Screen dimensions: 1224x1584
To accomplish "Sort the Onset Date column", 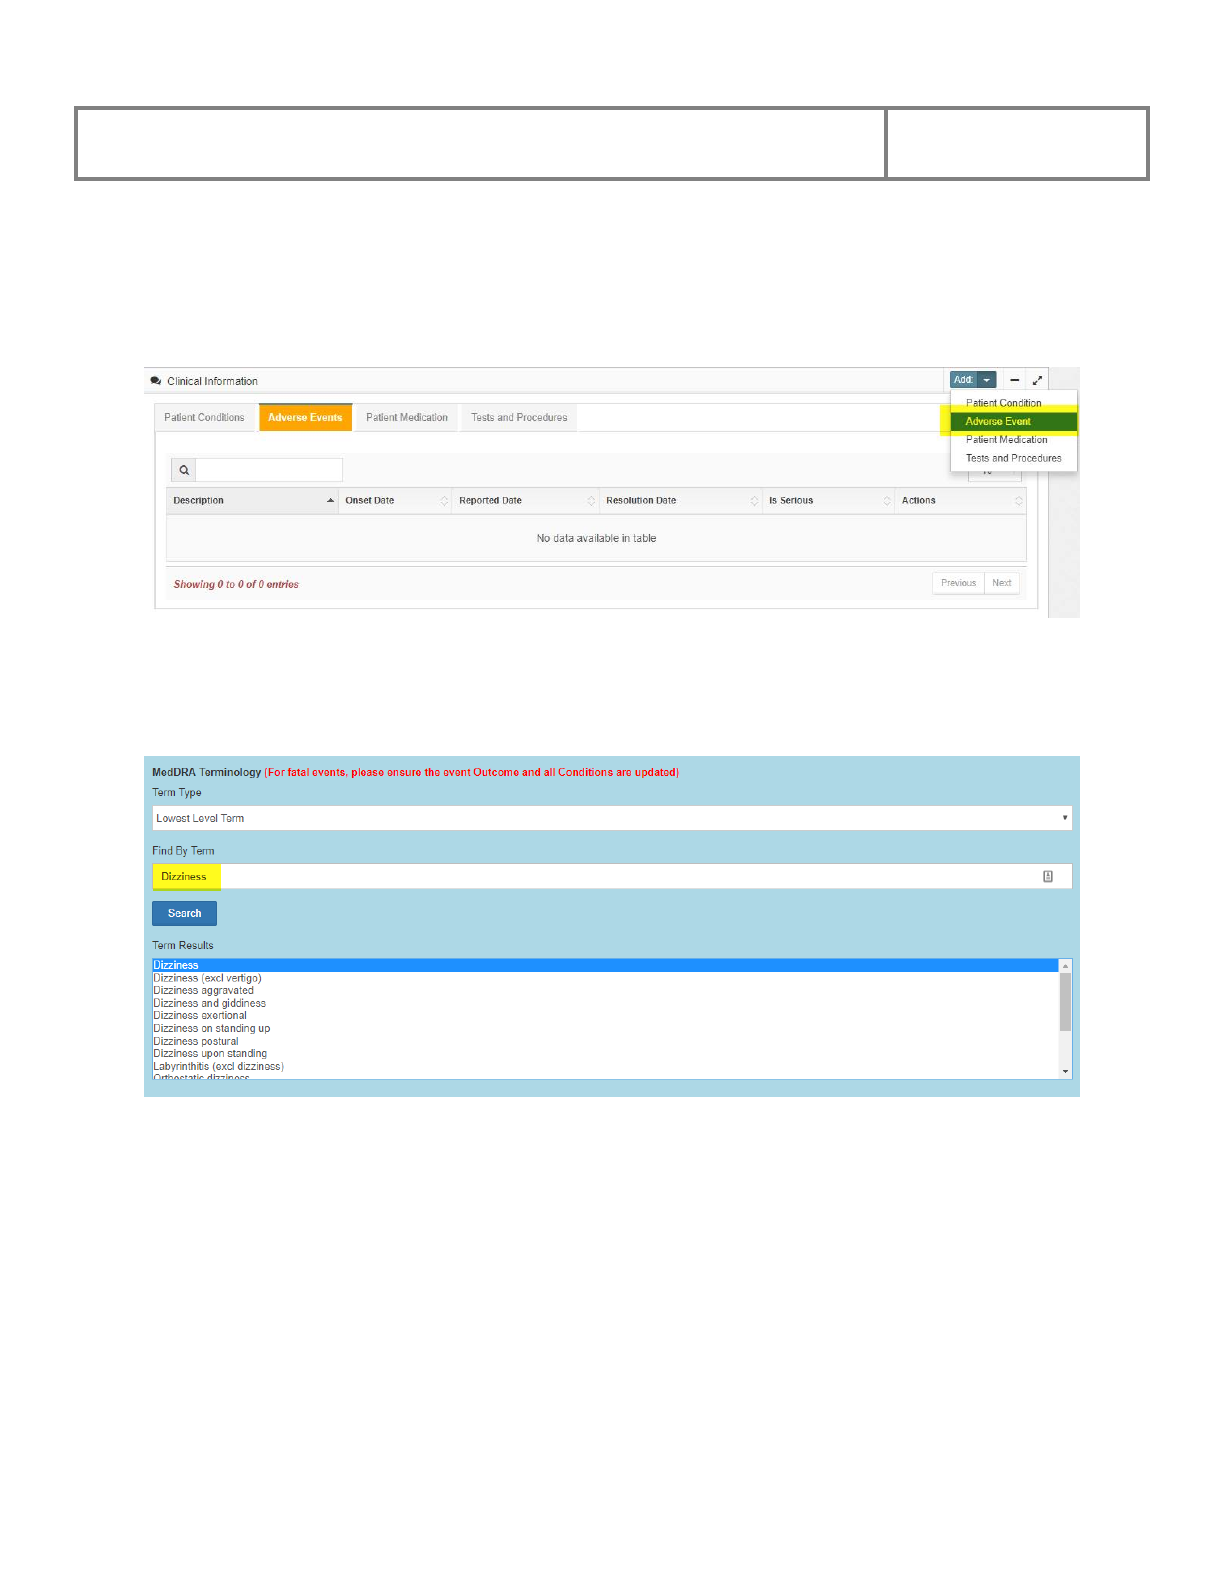I will 444,500.
